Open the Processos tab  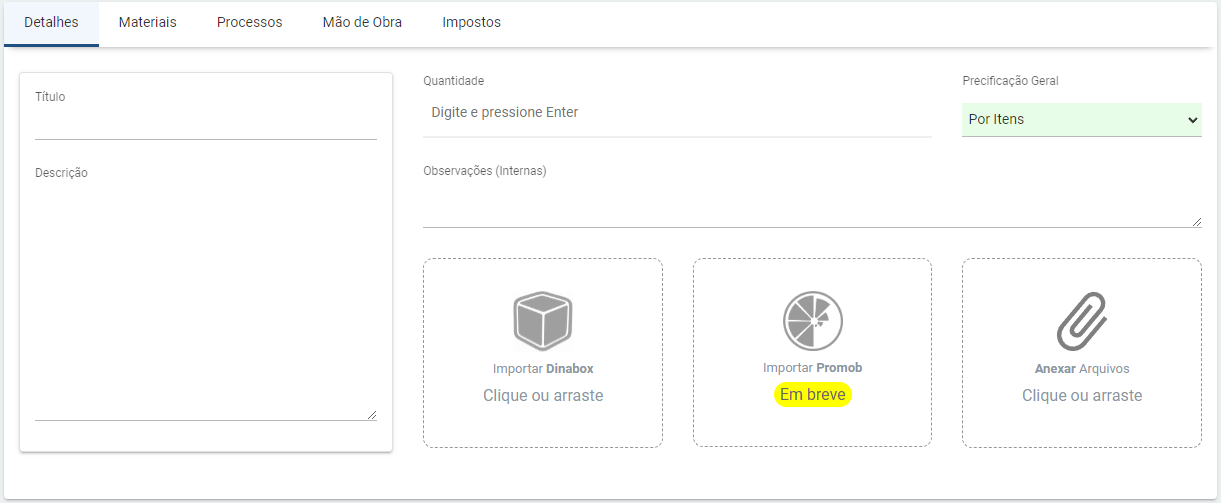249,22
